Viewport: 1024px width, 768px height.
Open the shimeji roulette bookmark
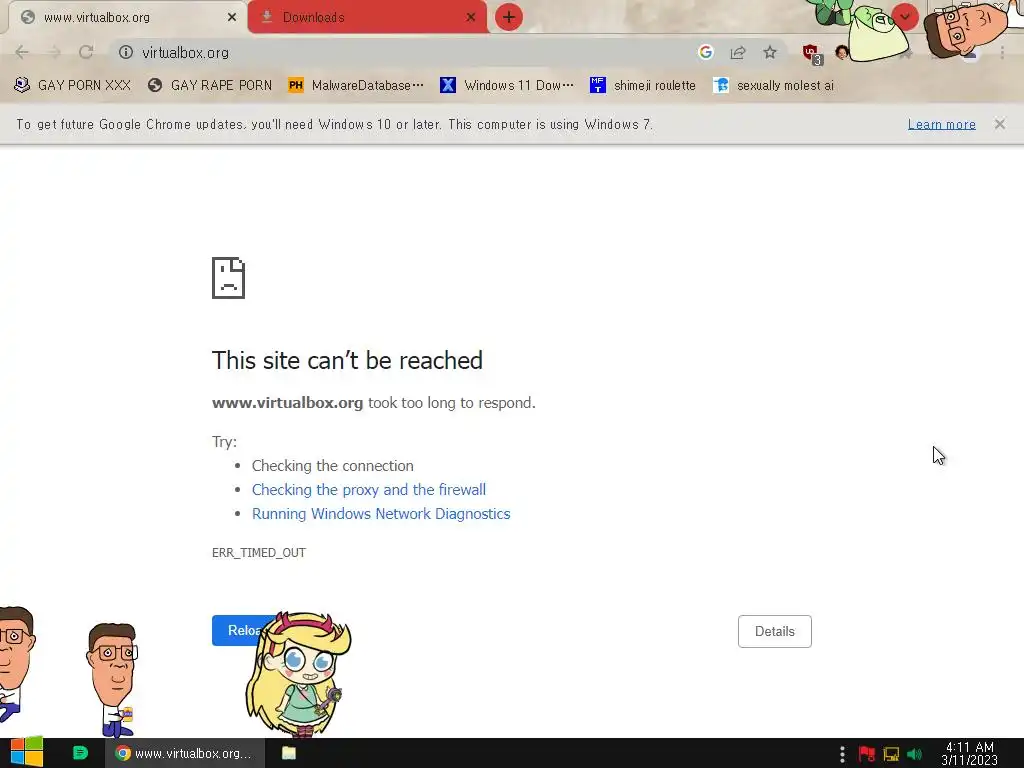pyautogui.click(x=643, y=85)
